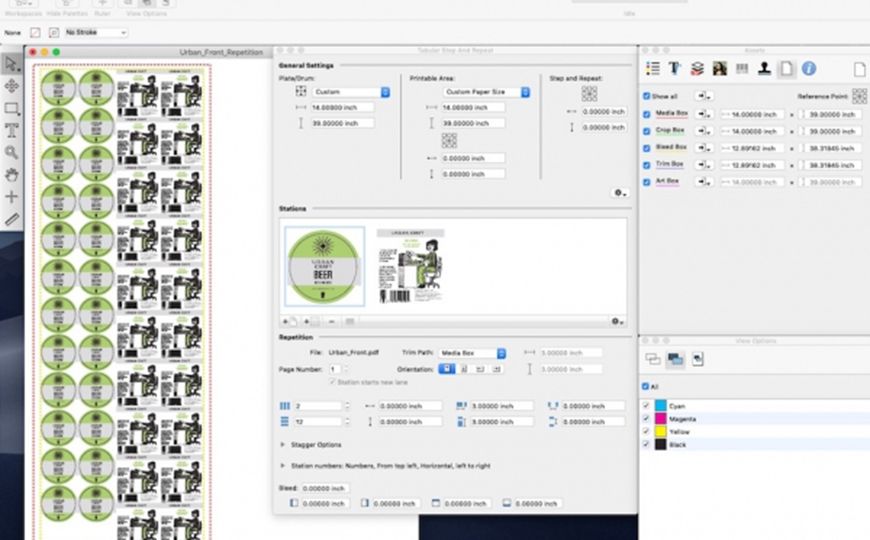Click Plate/Drum width 14.00000 inch field
Viewport: 870px width, 540px height.
tap(342, 108)
